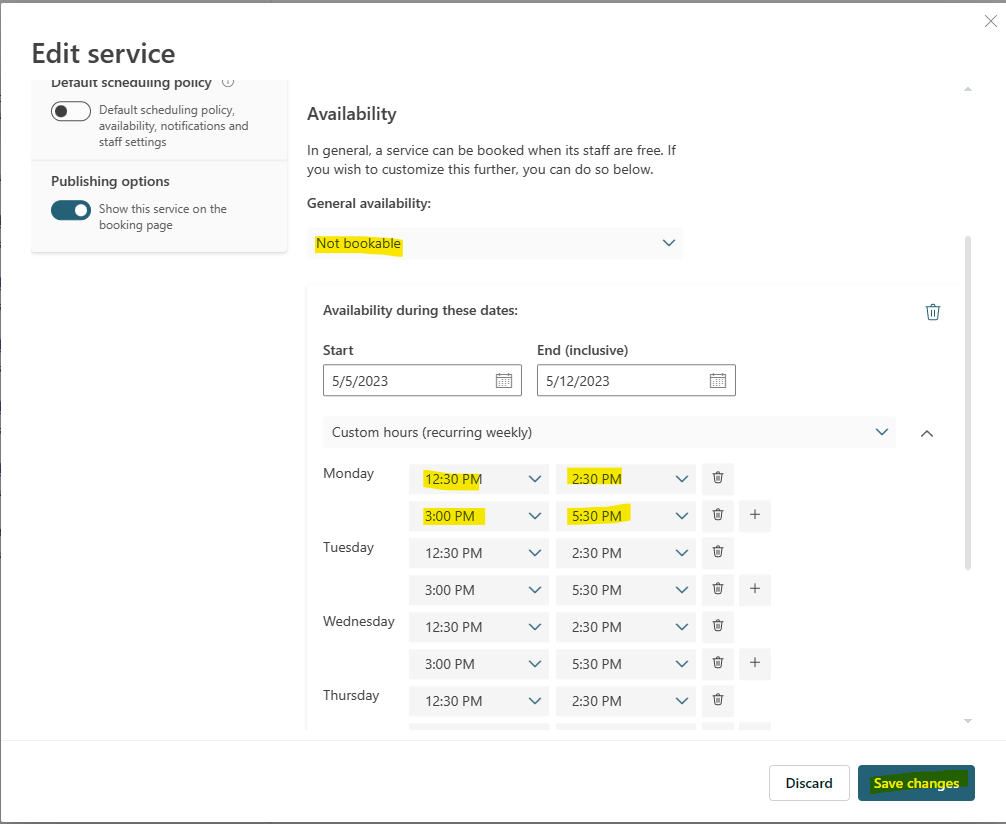Click Availability during these dates label
The width and height of the screenshot is (1006, 824).
tap(420, 311)
